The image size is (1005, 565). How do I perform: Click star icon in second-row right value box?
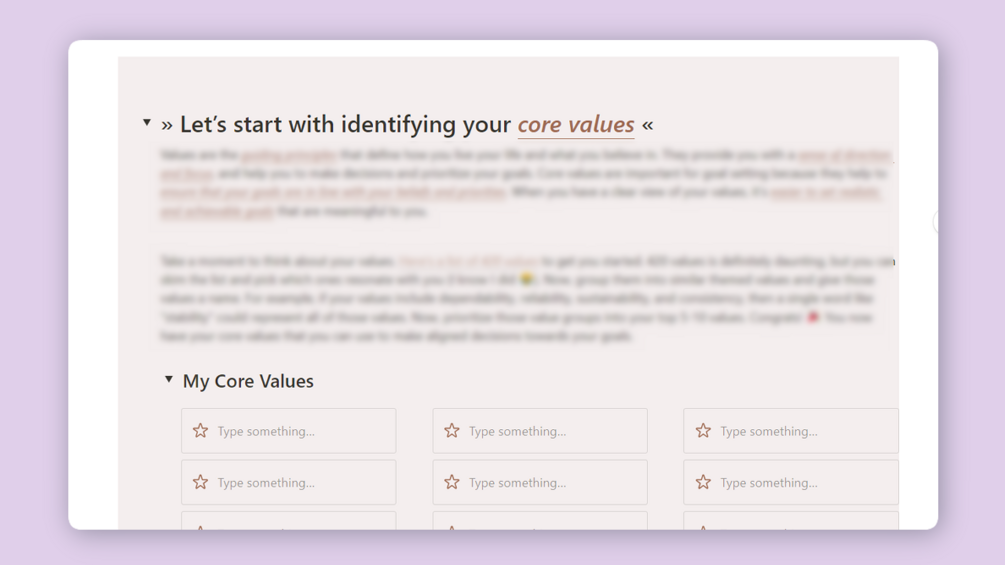703,482
